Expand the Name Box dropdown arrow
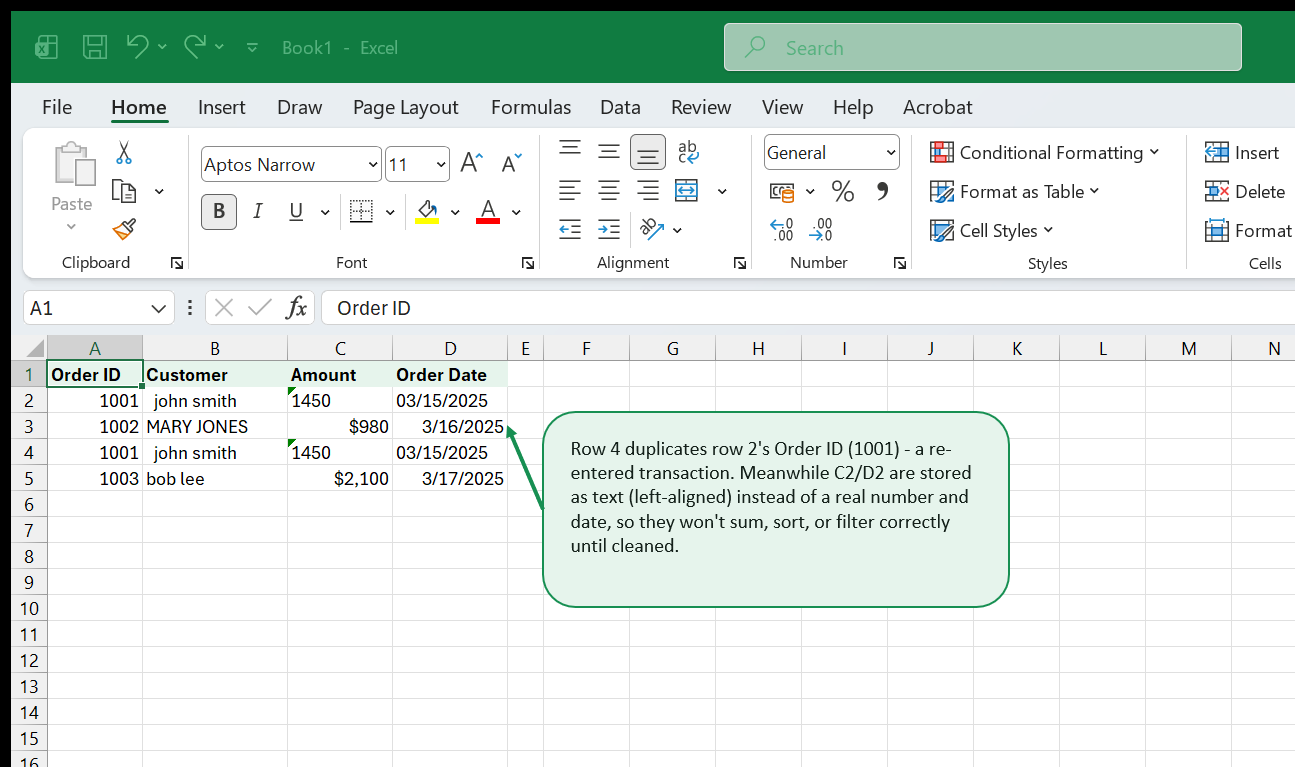This screenshot has width=1295, height=767. 158,308
